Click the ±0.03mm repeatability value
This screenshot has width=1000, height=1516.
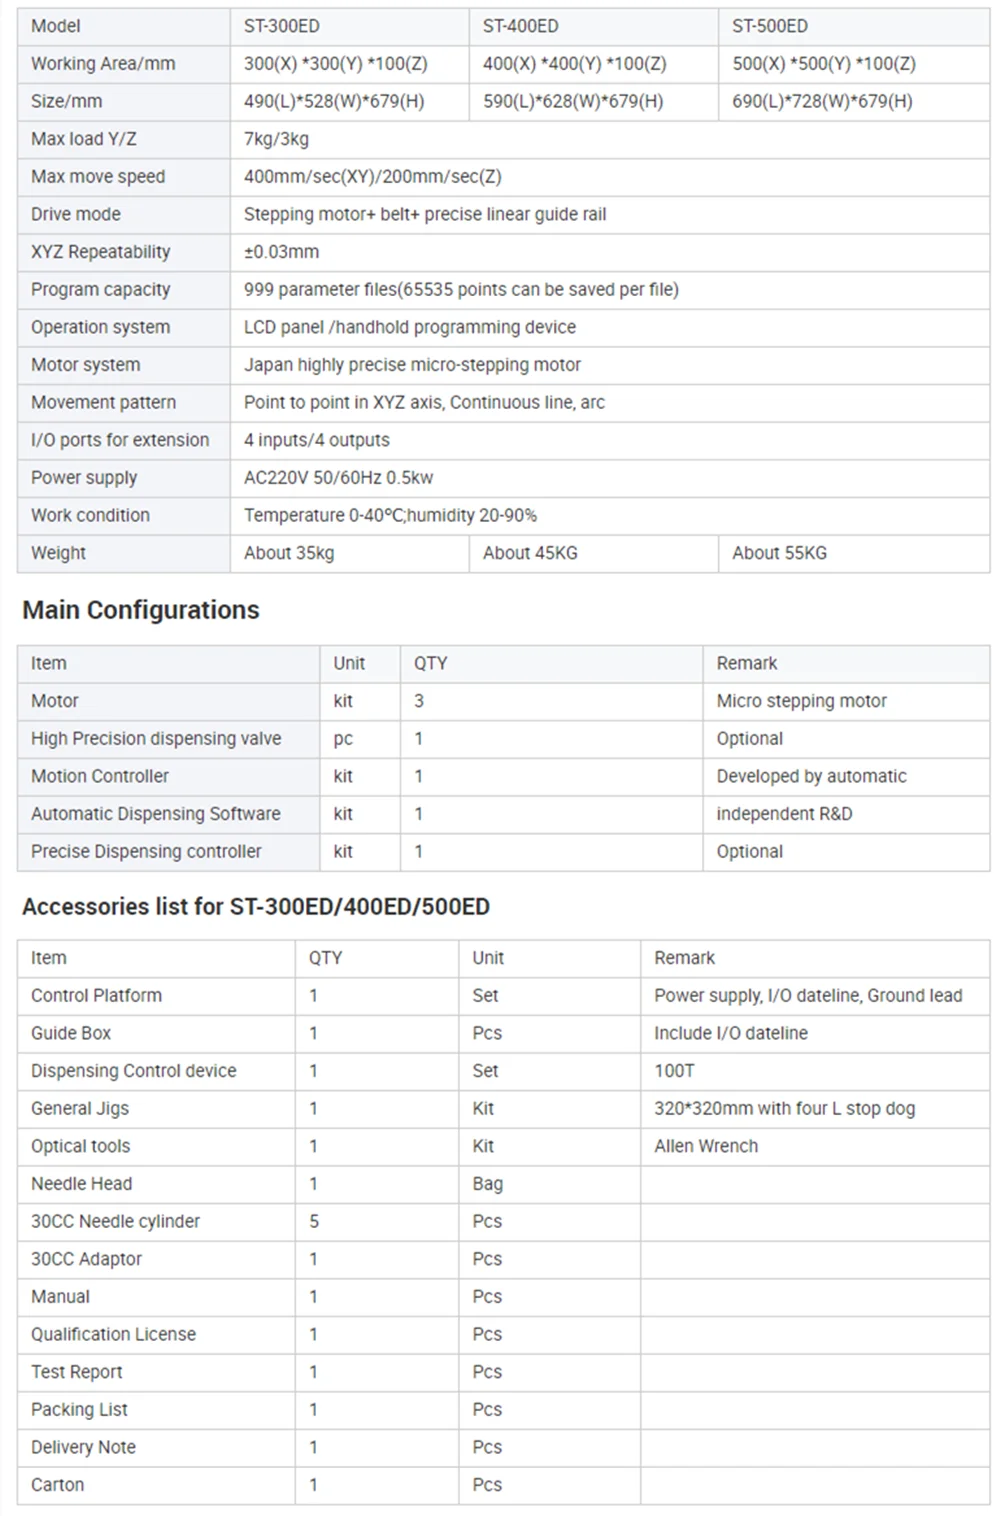coord(282,252)
